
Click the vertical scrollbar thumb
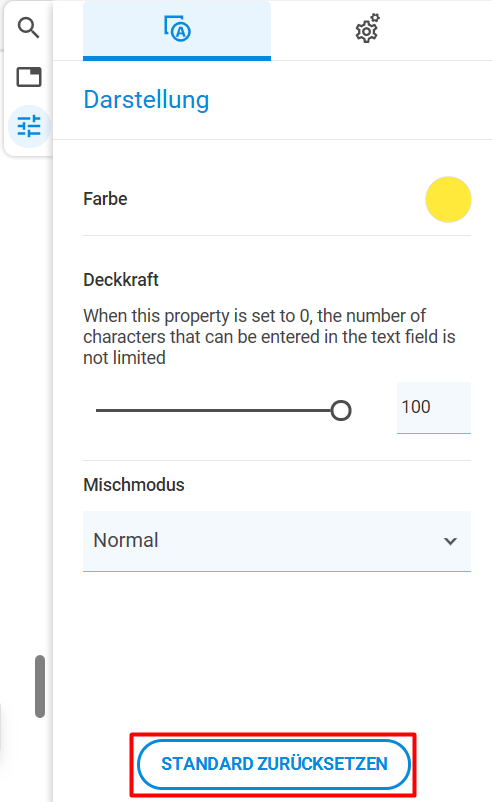[40, 686]
